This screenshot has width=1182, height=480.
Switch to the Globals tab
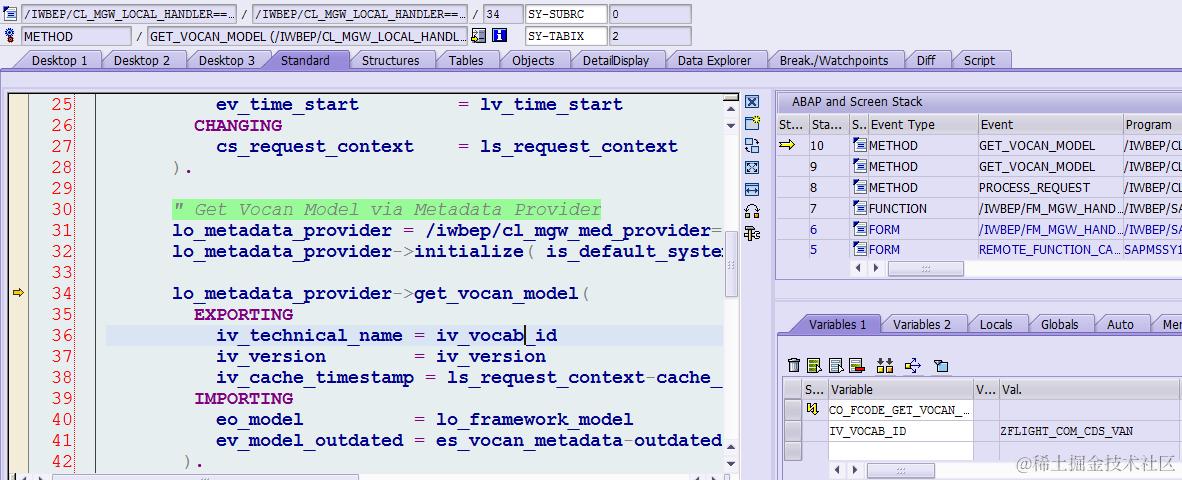click(1059, 324)
